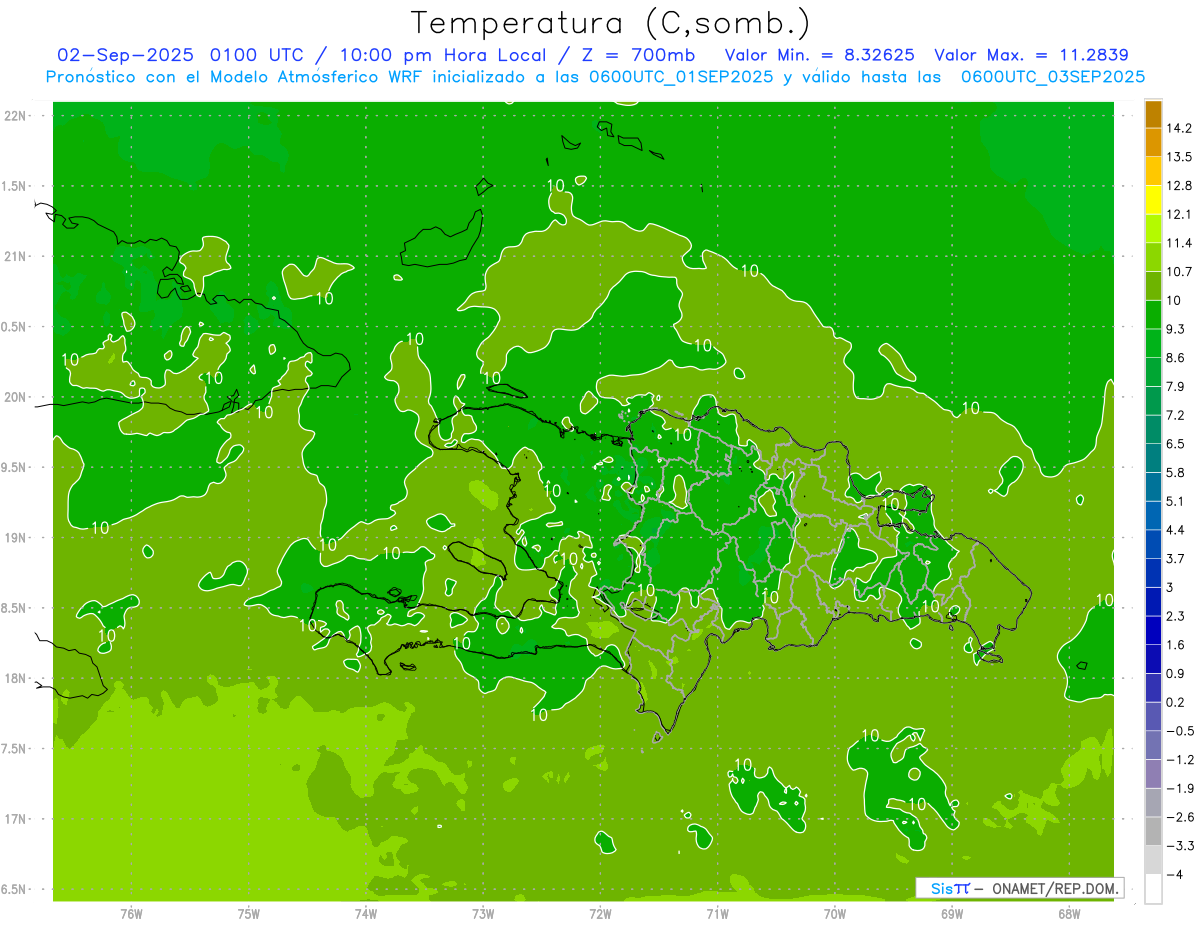Image resolution: width=1200 pixels, height=927 pixels.
Task: Pick the legend swatch between 12.8 and 13.5
Action: [x=1153, y=172]
